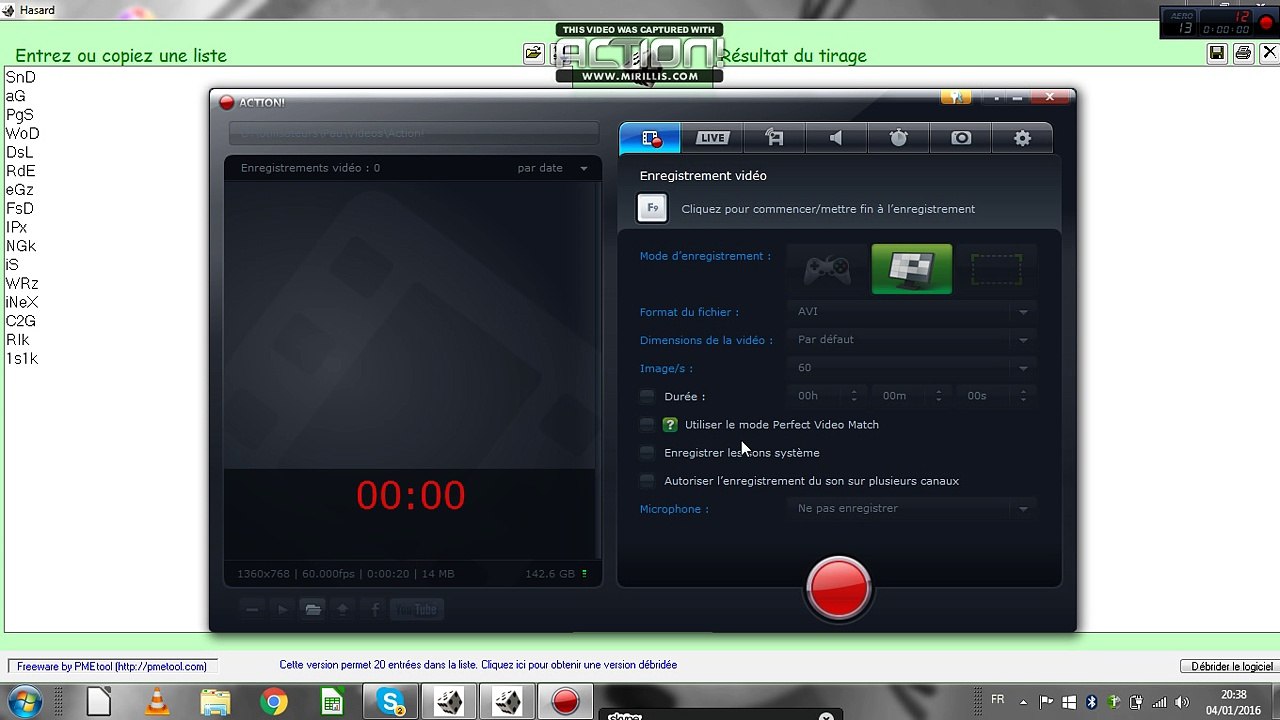Open the Format du fichier AVI dropdown
This screenshot has width=1280, height=720.
(x=912, y=312)
